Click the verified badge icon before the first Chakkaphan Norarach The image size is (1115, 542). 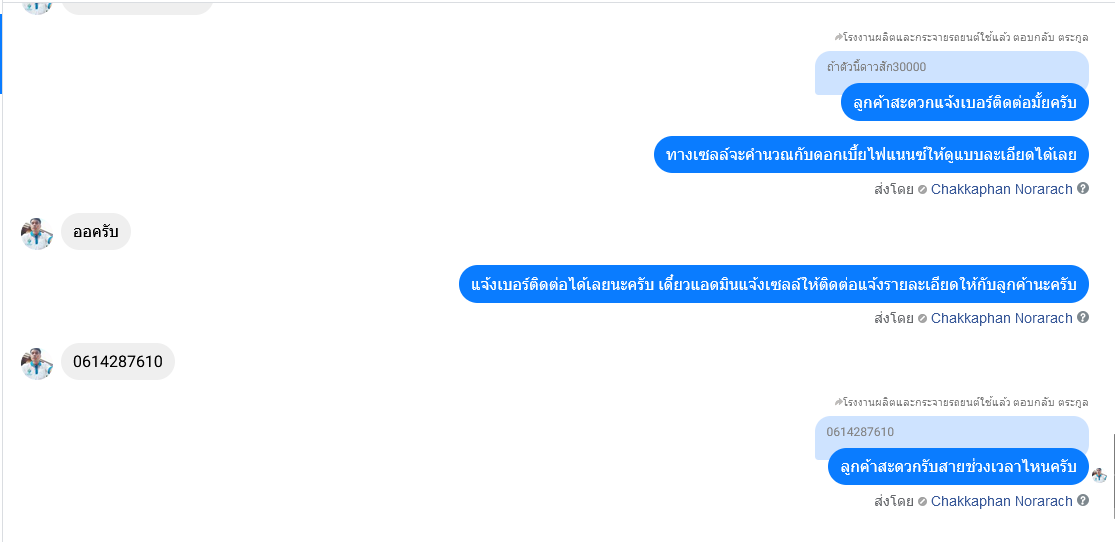pyautogui.click(x=922, y=190)
